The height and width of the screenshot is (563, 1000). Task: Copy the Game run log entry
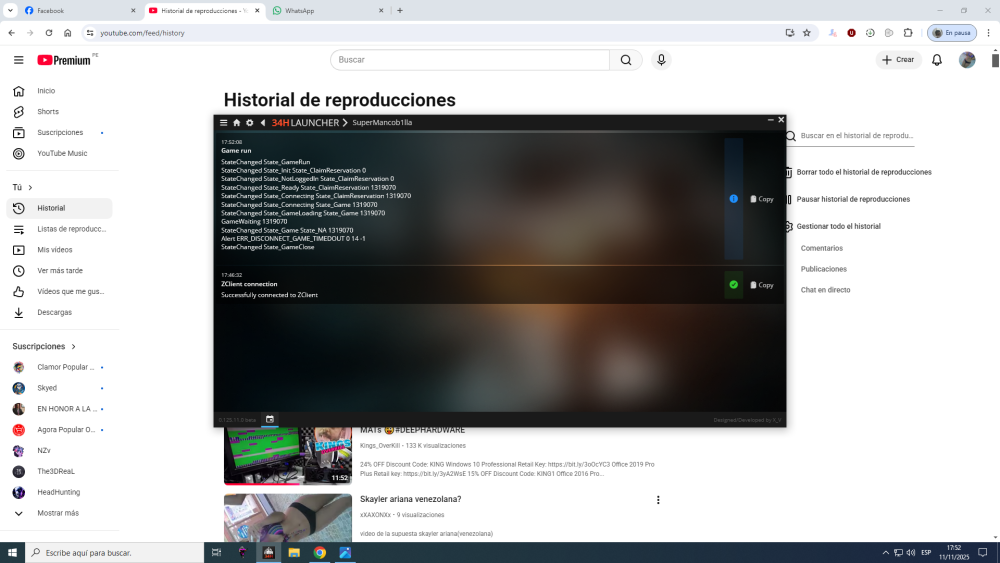[x=762, y=199]
